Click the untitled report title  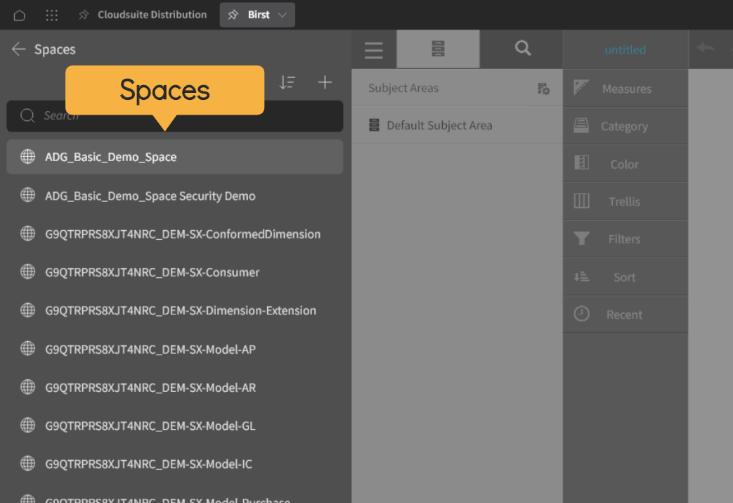[625, 50]
